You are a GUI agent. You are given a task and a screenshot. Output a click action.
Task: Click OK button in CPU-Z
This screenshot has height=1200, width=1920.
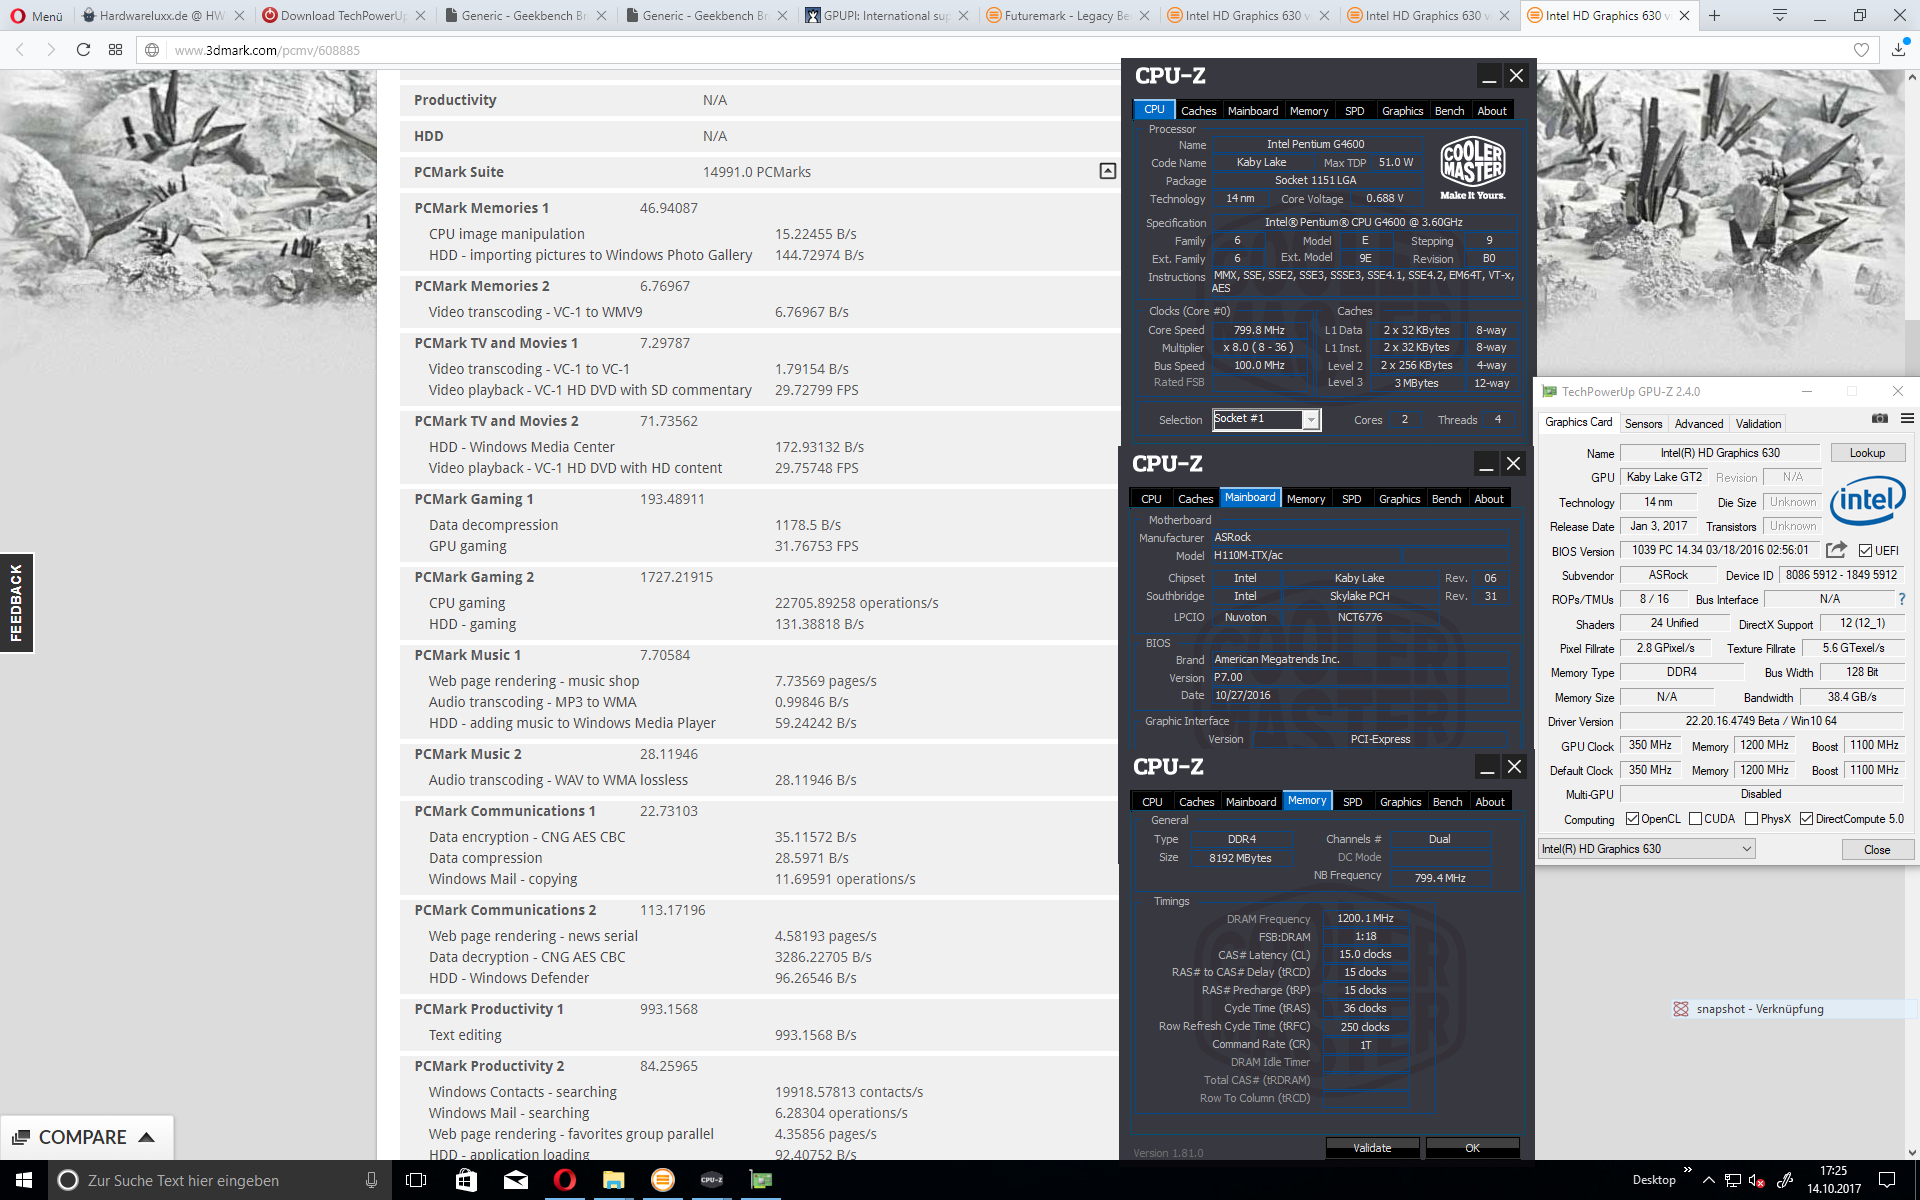tap(1472, 1148)
